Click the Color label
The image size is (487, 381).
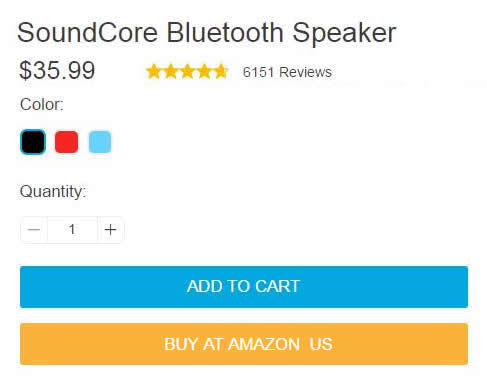tap(42, 104)
